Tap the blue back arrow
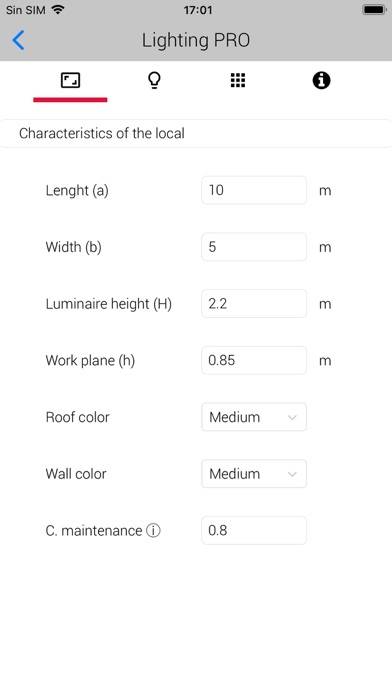 coord(19,40)
